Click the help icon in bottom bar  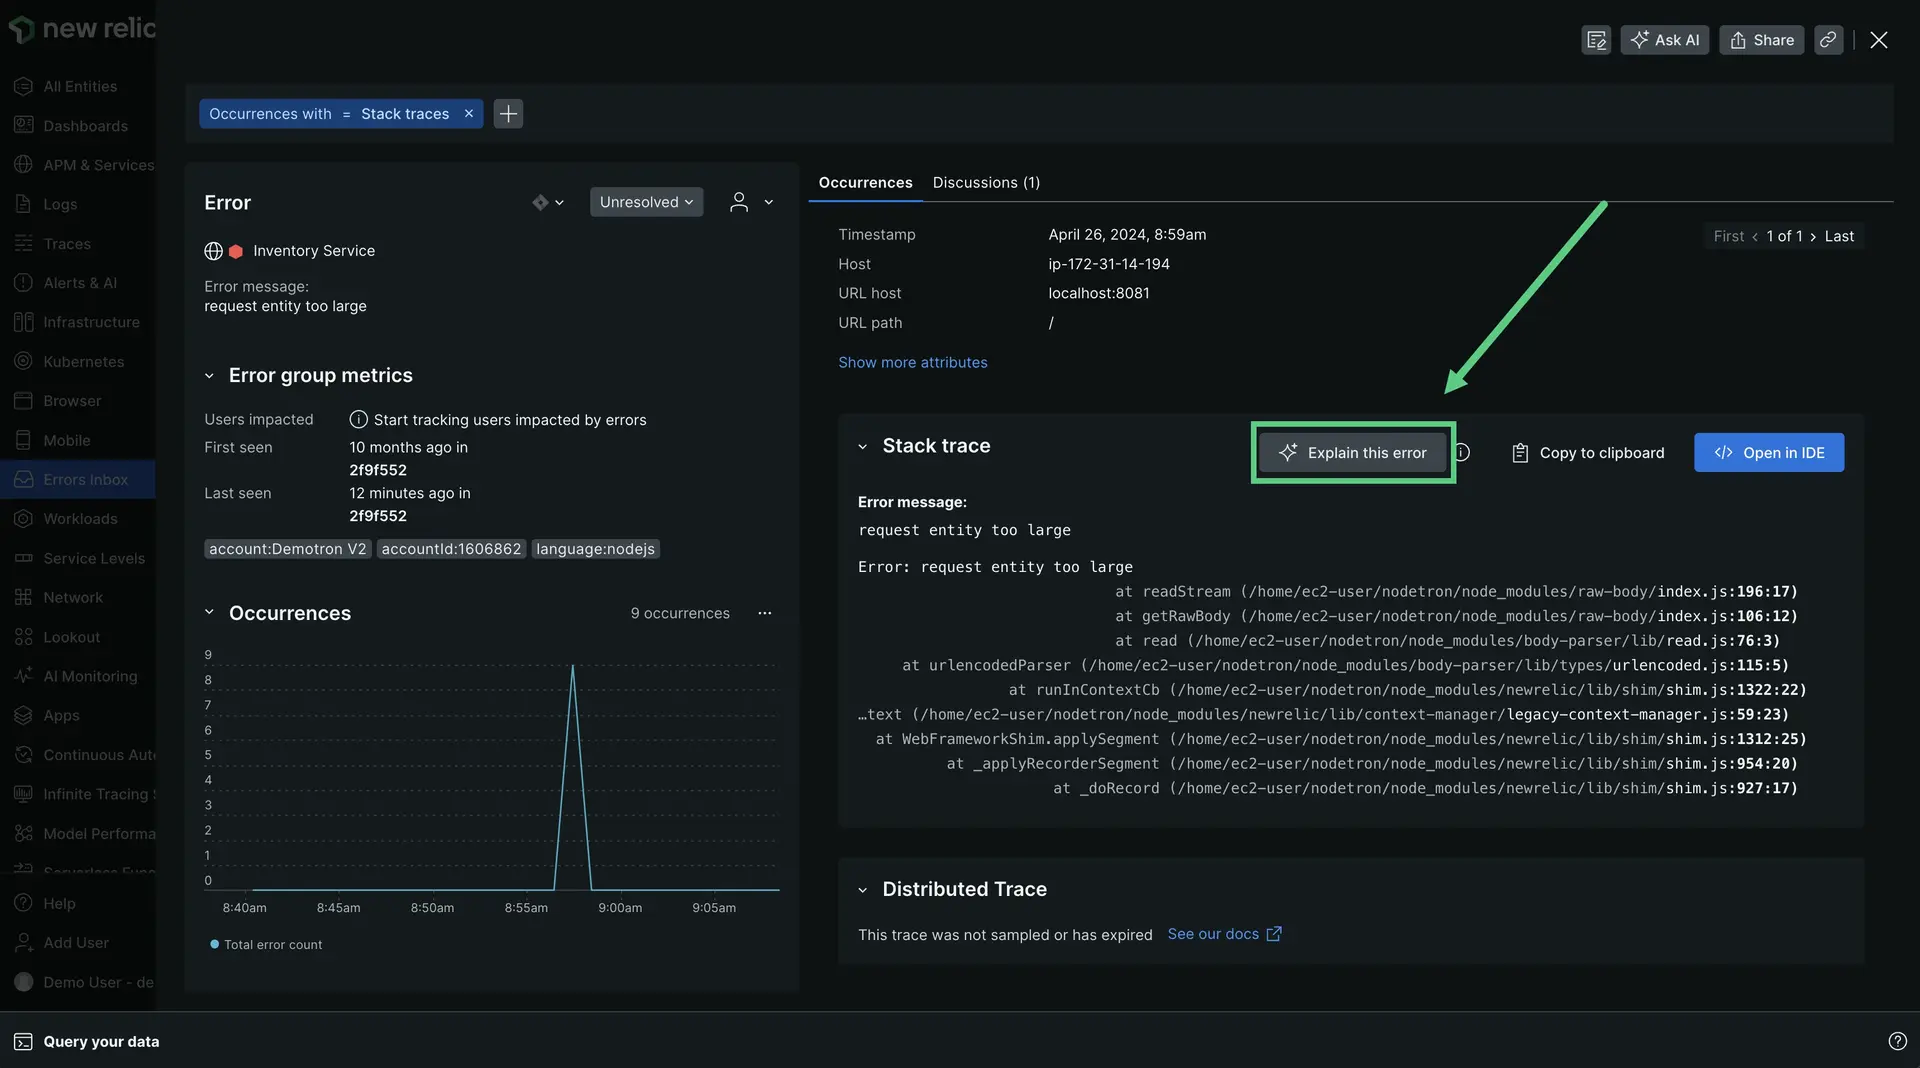(x=1897, y=1041)
